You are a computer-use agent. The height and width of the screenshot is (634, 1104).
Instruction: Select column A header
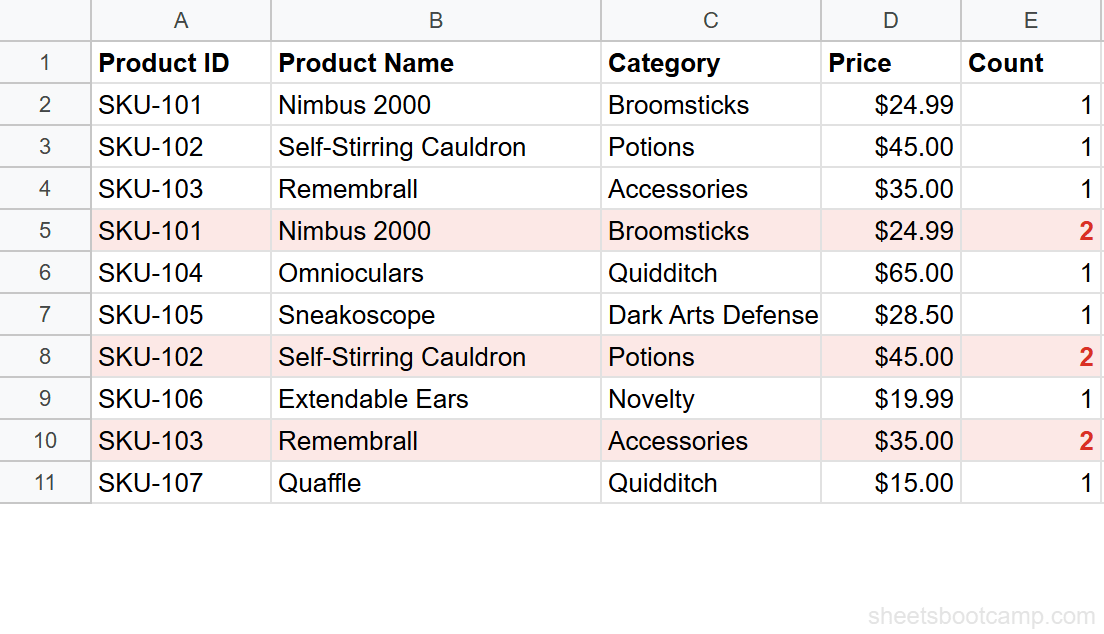click(180, 20)
